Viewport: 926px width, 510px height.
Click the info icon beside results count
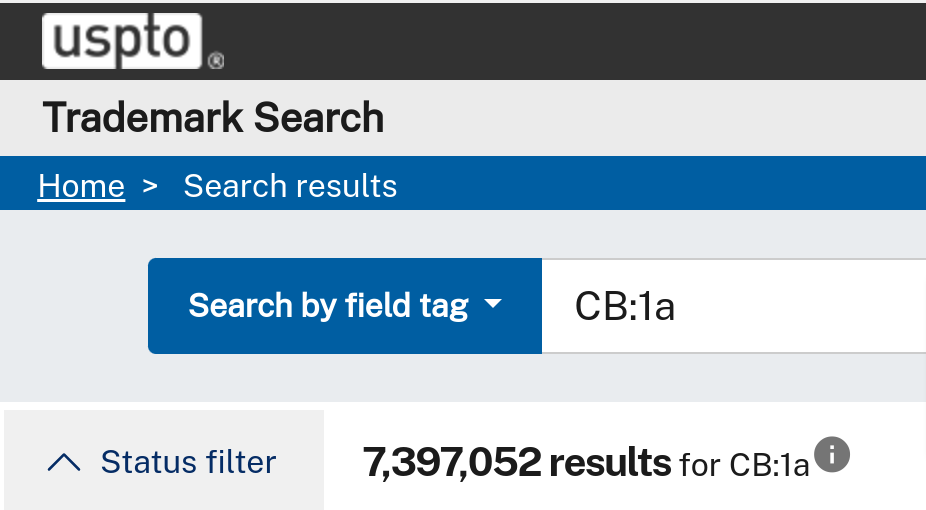[x=832, y=455]
